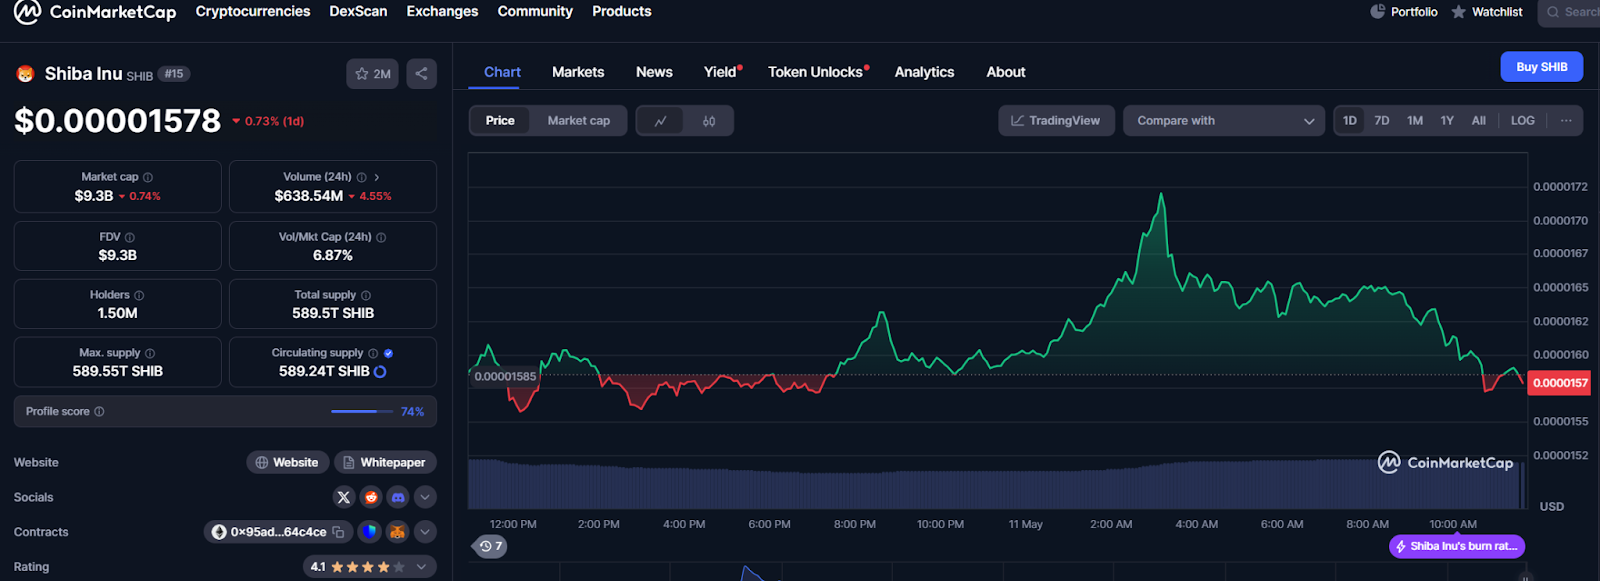1600x581 pixels.
Task: Click the share icon next to the star
Action: point(421,74)
